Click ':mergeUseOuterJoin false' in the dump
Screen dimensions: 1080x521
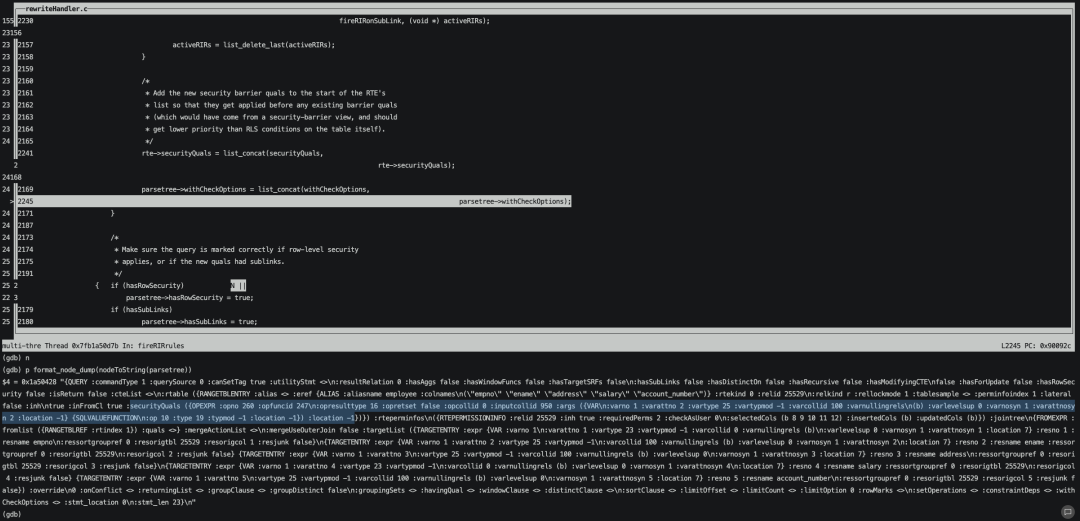click(313, 430)
